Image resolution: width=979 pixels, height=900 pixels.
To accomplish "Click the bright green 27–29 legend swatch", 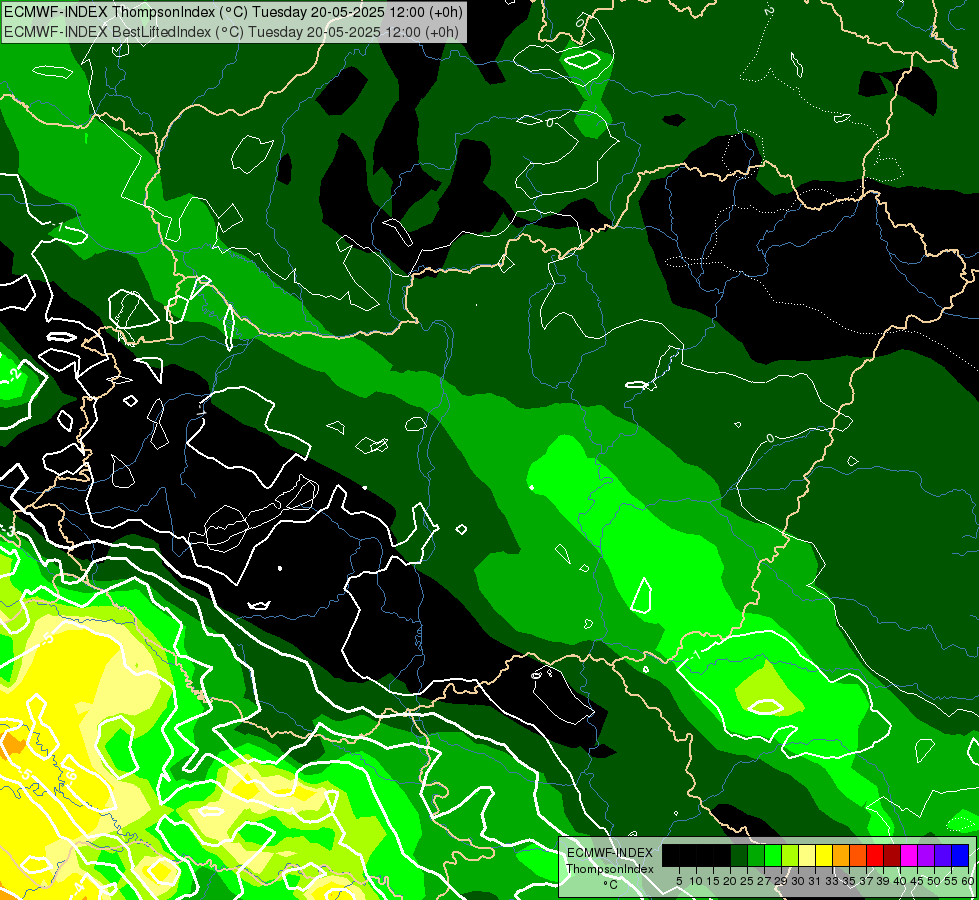I will pyautogui.click(x=773, y=855).
